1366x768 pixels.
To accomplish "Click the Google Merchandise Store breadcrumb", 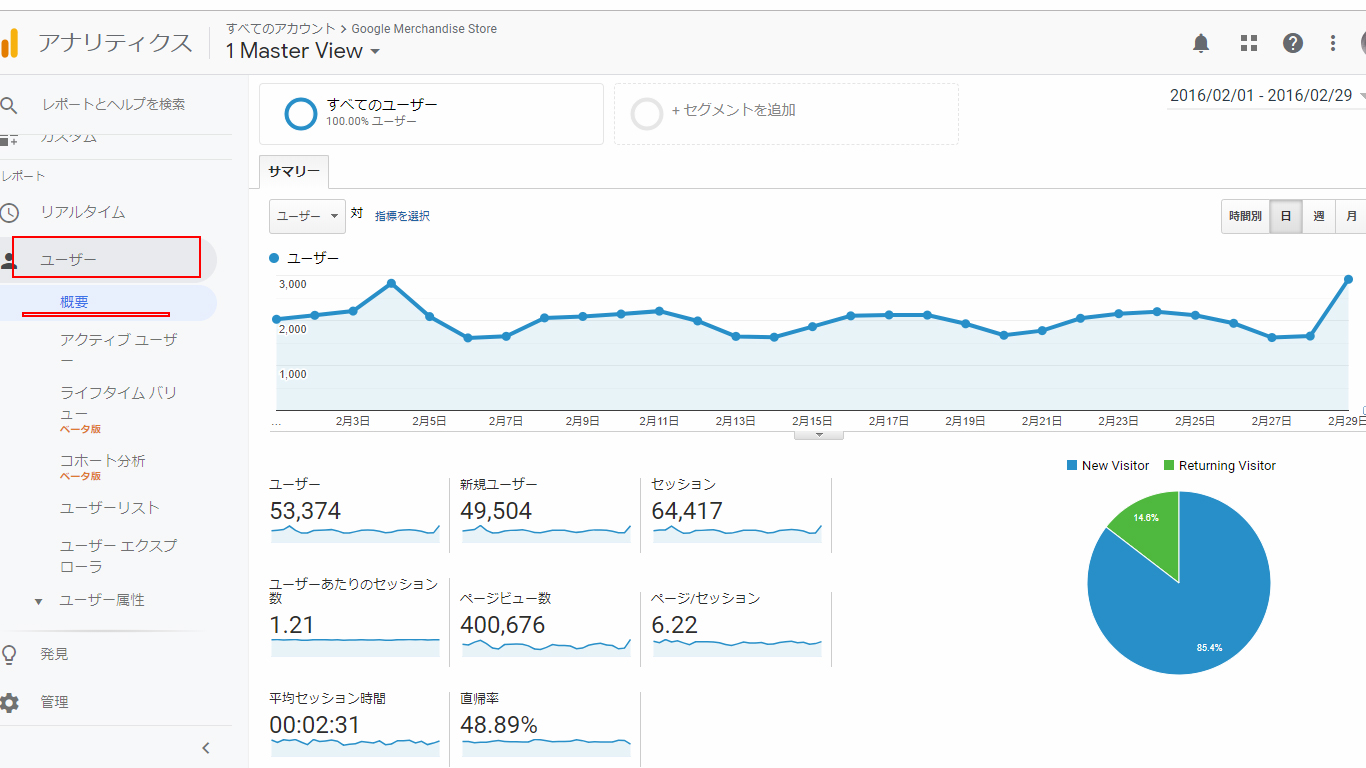I will (424, 29).
